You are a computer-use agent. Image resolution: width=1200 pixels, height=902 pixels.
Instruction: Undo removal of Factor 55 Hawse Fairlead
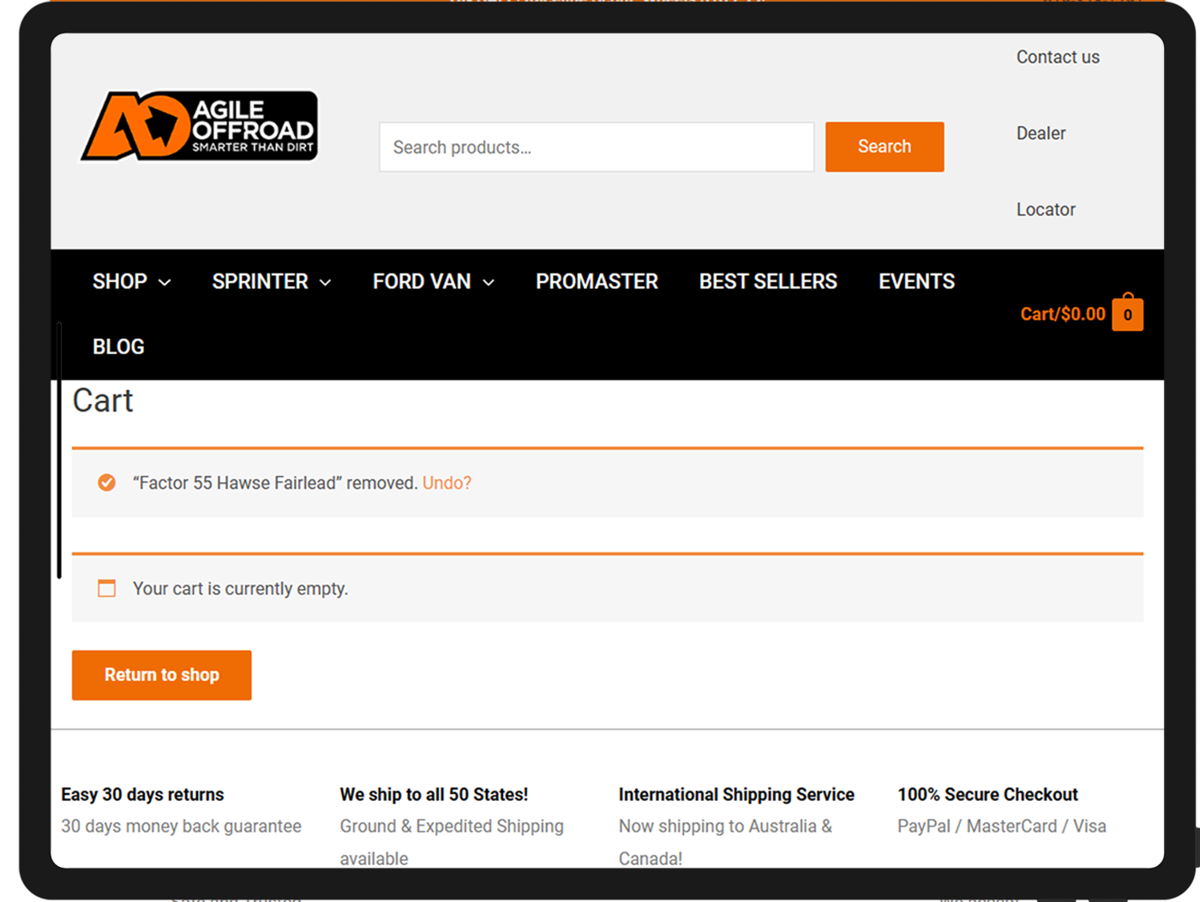[x=446, y=483]
